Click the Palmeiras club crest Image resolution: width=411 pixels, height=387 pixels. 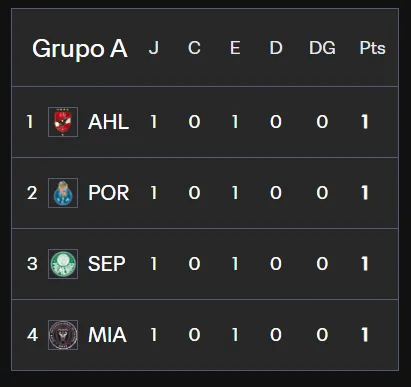[63, 264]
